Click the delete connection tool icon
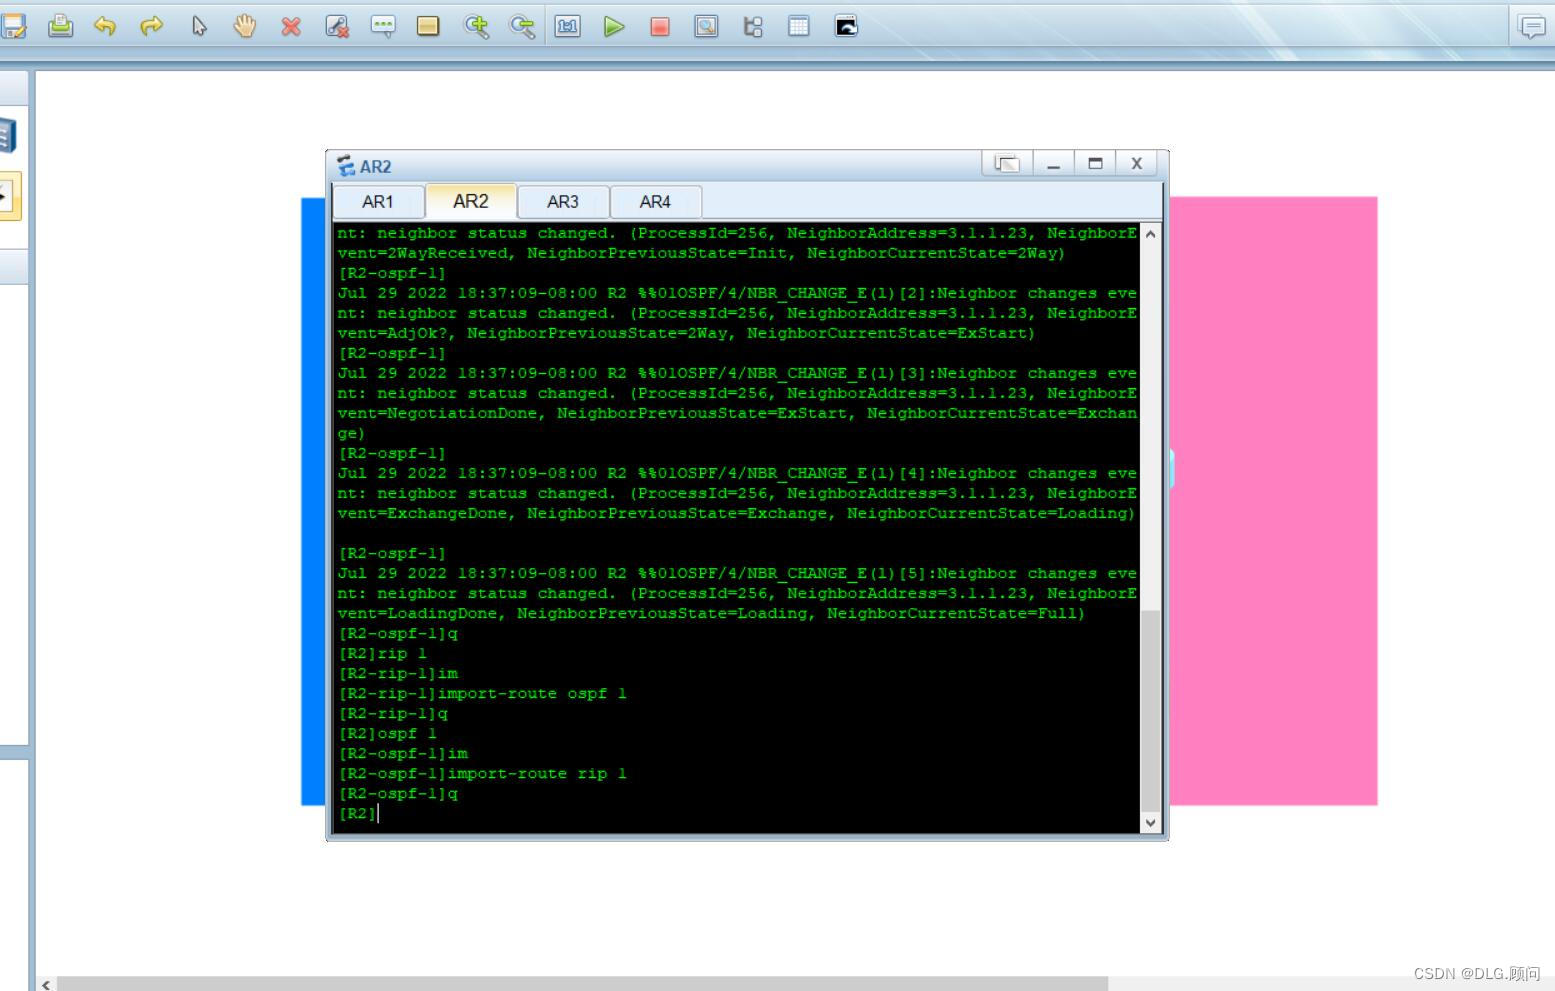 coord(337,27)
